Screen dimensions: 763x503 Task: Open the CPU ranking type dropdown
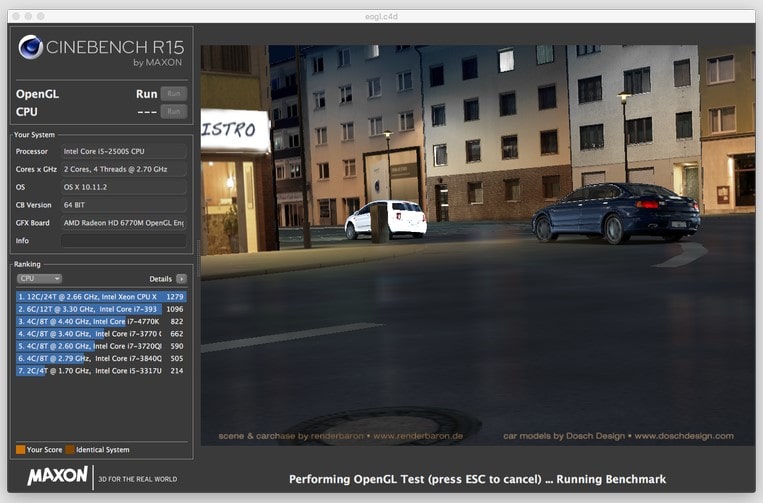pos(40,279)
